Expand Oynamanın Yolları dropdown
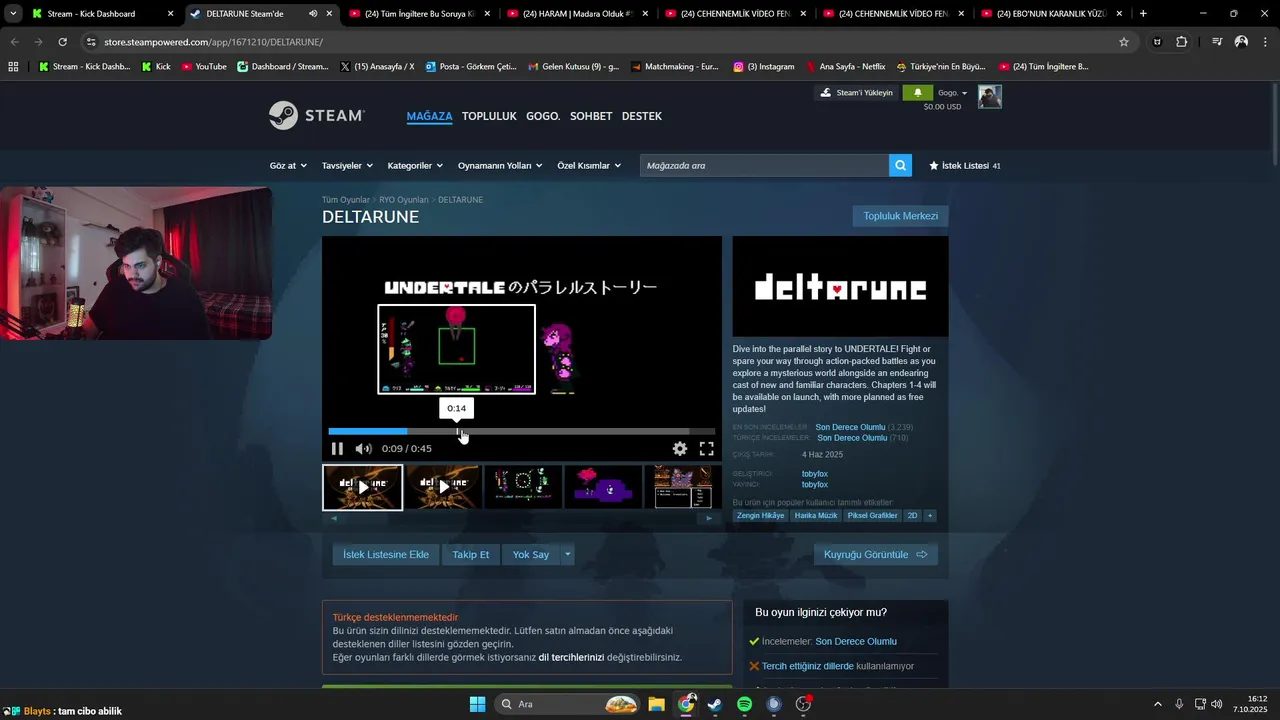 pyautogui.click(x=500, y=165)
